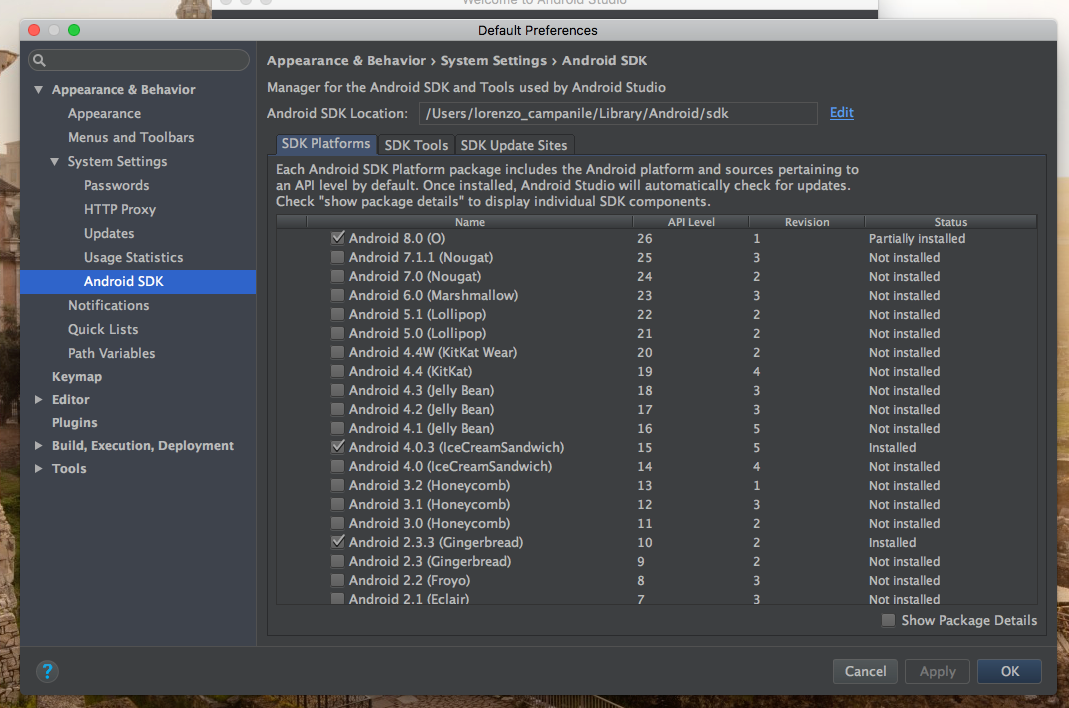Open Notifications settings
1069x708 pixels.
108,306
